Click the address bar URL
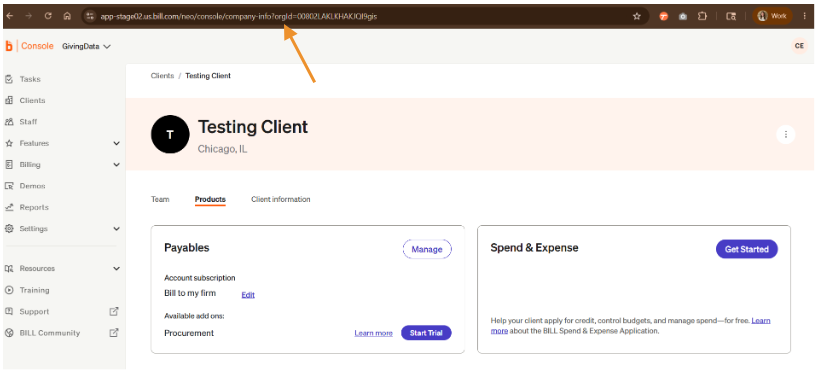 coord(238,16)
